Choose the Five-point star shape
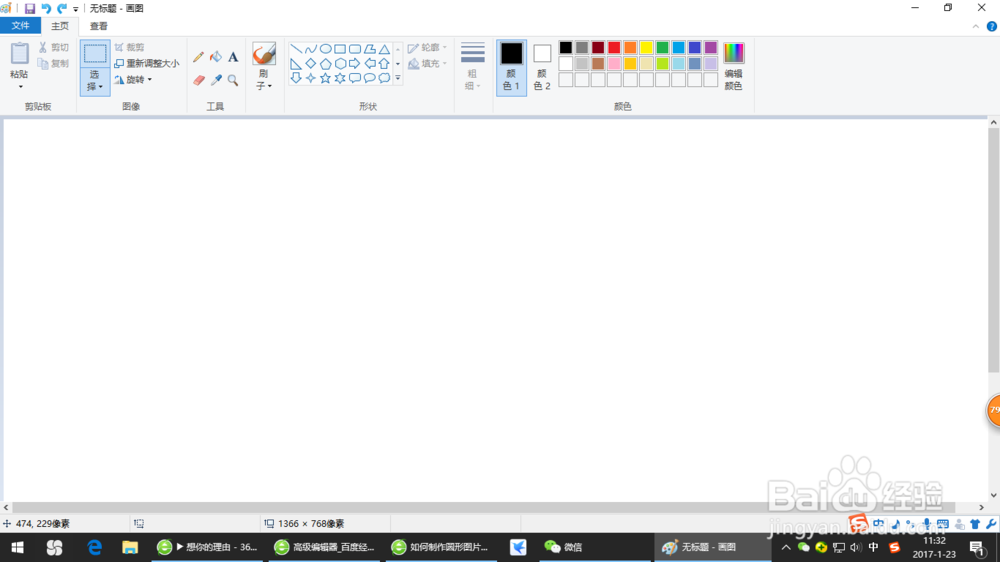 click(x=325, y=78)
